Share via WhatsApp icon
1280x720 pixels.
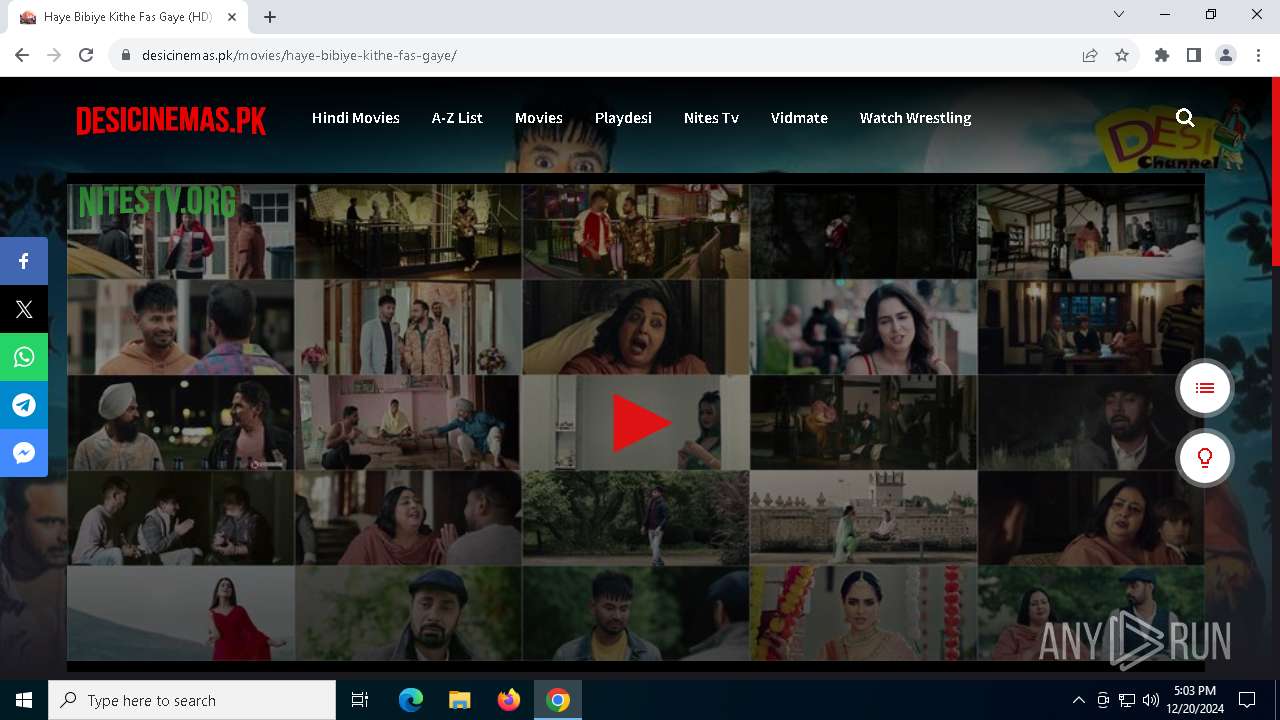point(24,357)
